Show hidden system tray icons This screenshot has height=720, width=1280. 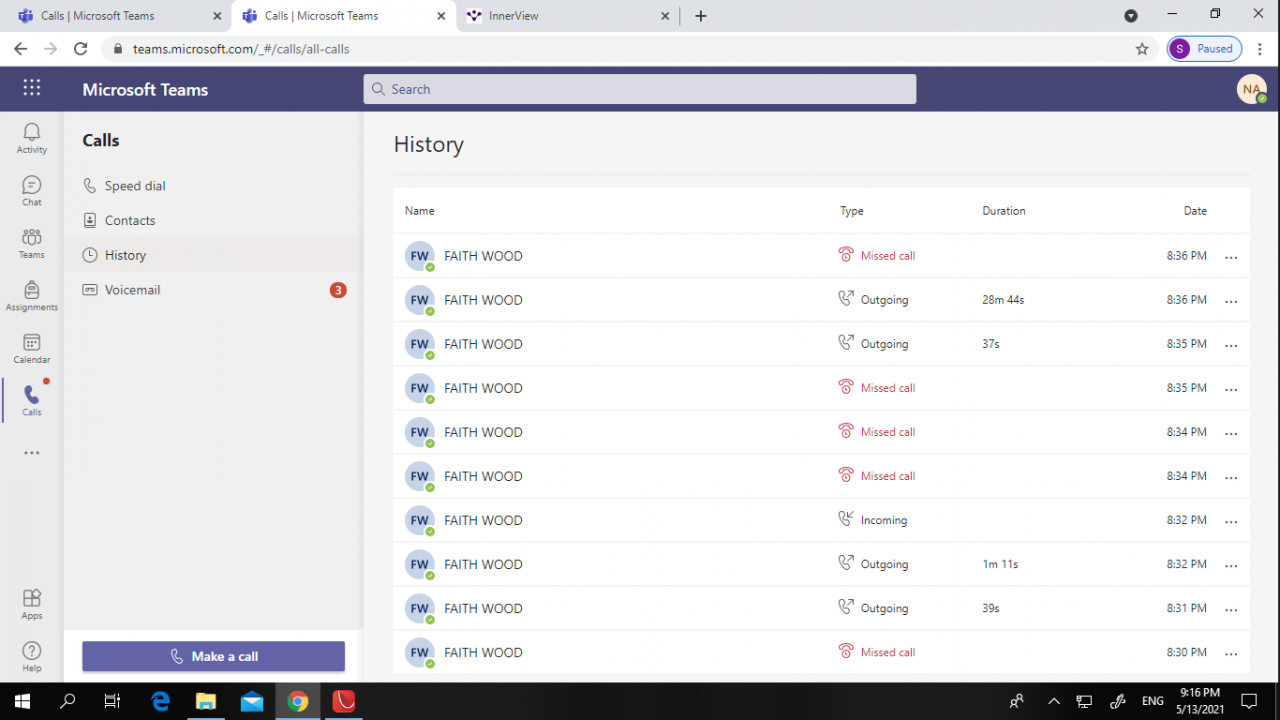click(1054, 701)
